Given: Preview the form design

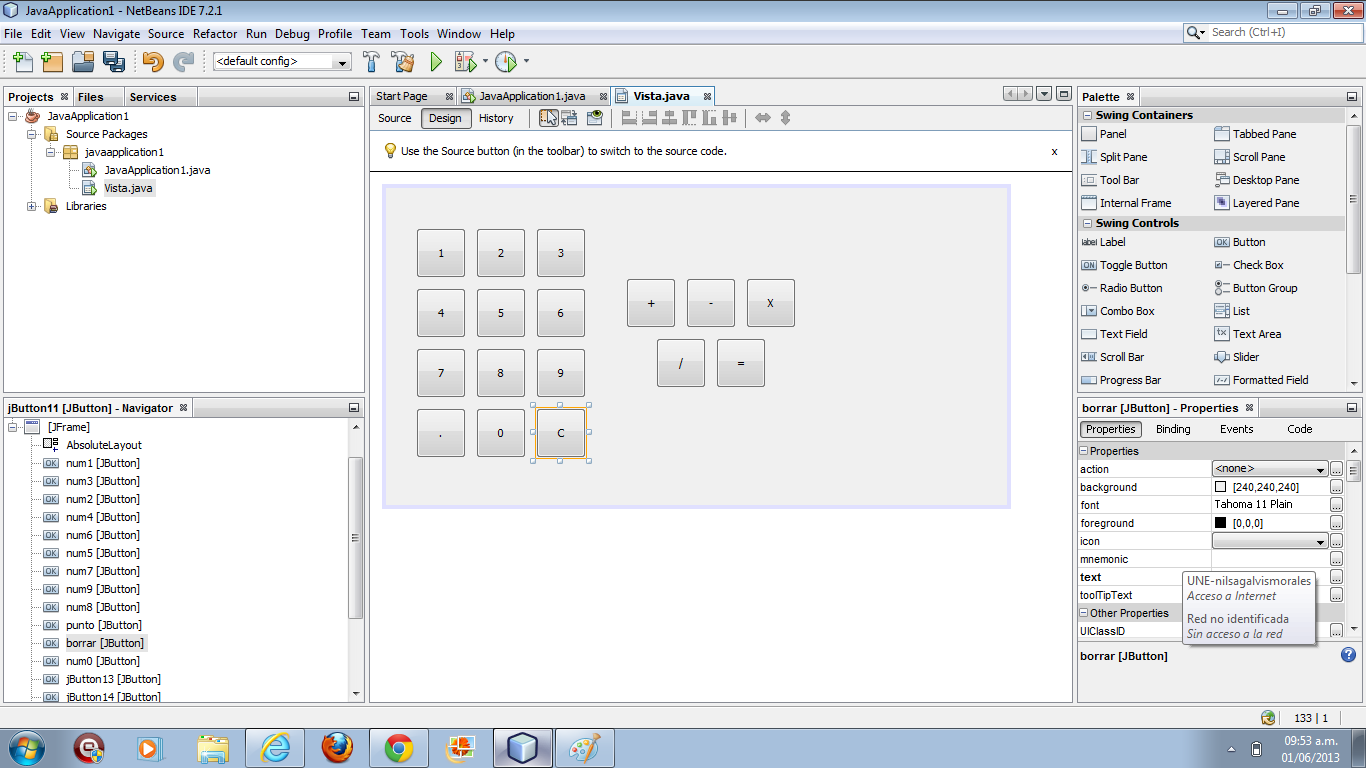Looking at the screenshot, I should (594, 117).
